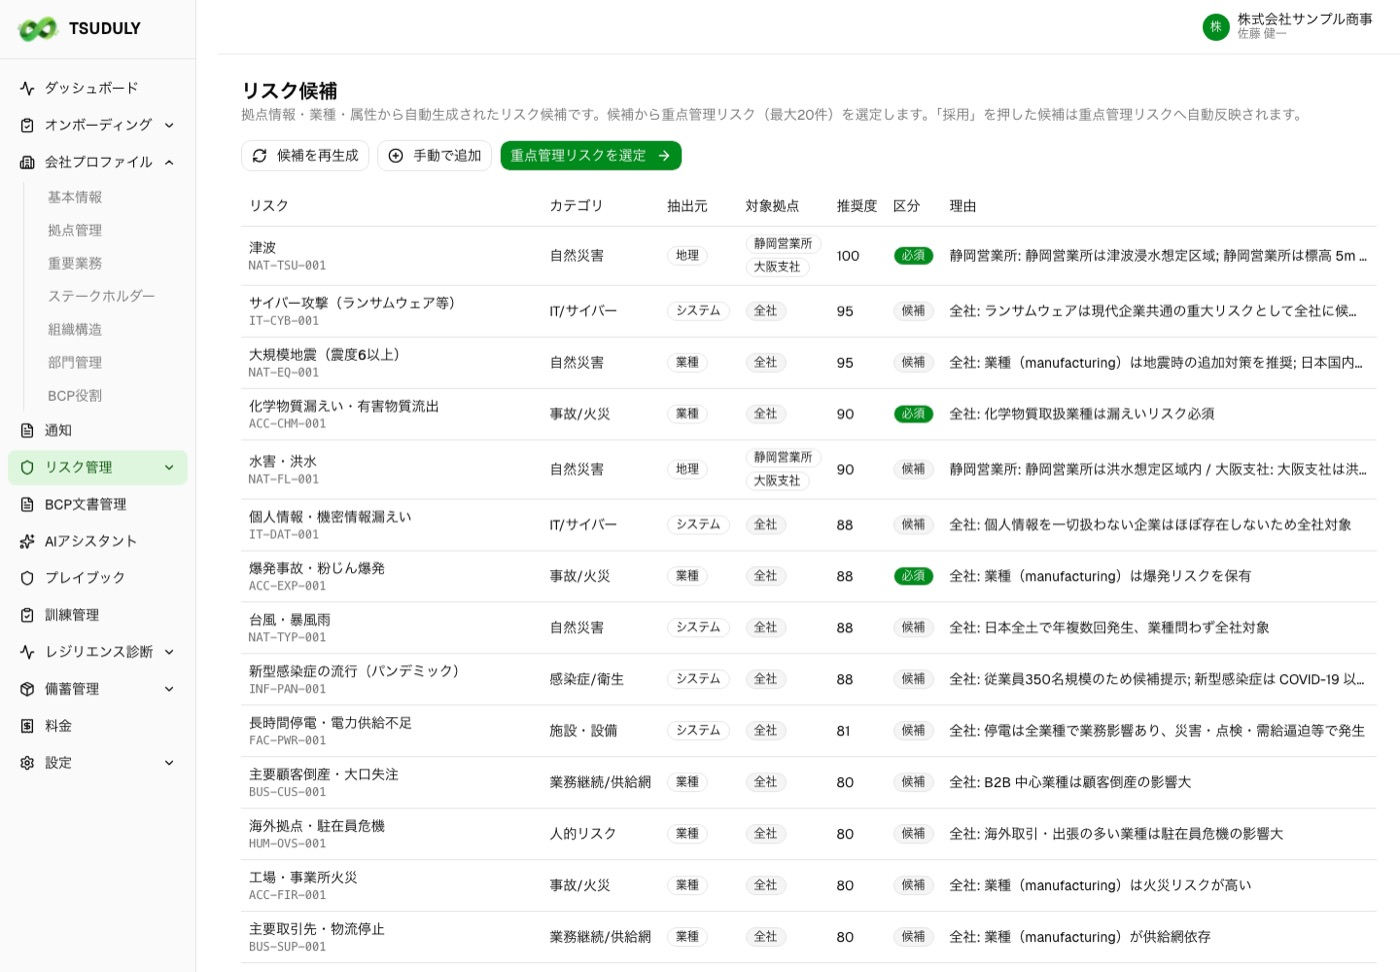Click the 重点管理リスクを選定 button
Viewport: 1400px width, 972px height.
591,156
